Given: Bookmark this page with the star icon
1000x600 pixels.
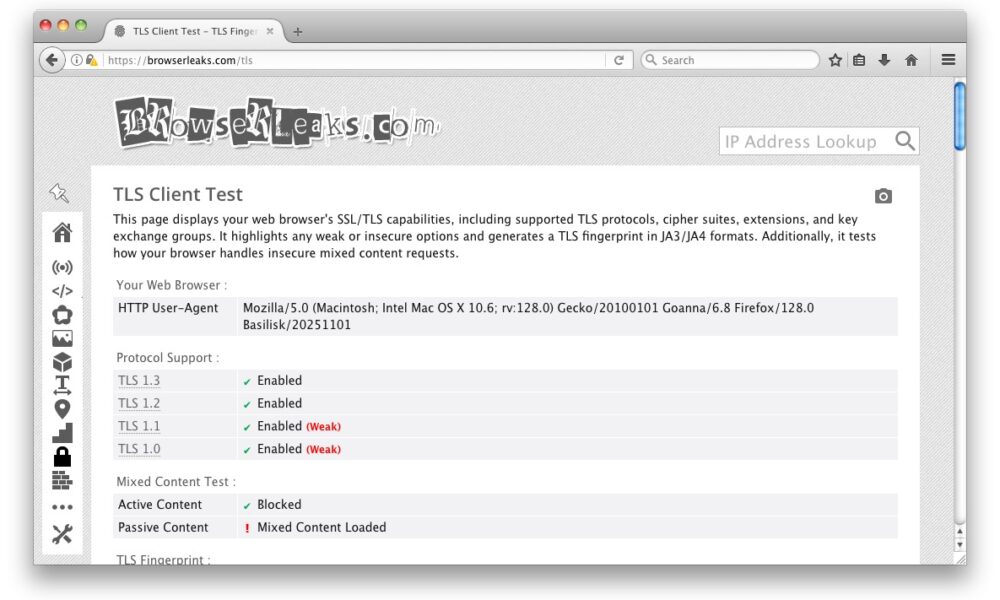Looking at the screenshot, I should [x=835, y=60].
